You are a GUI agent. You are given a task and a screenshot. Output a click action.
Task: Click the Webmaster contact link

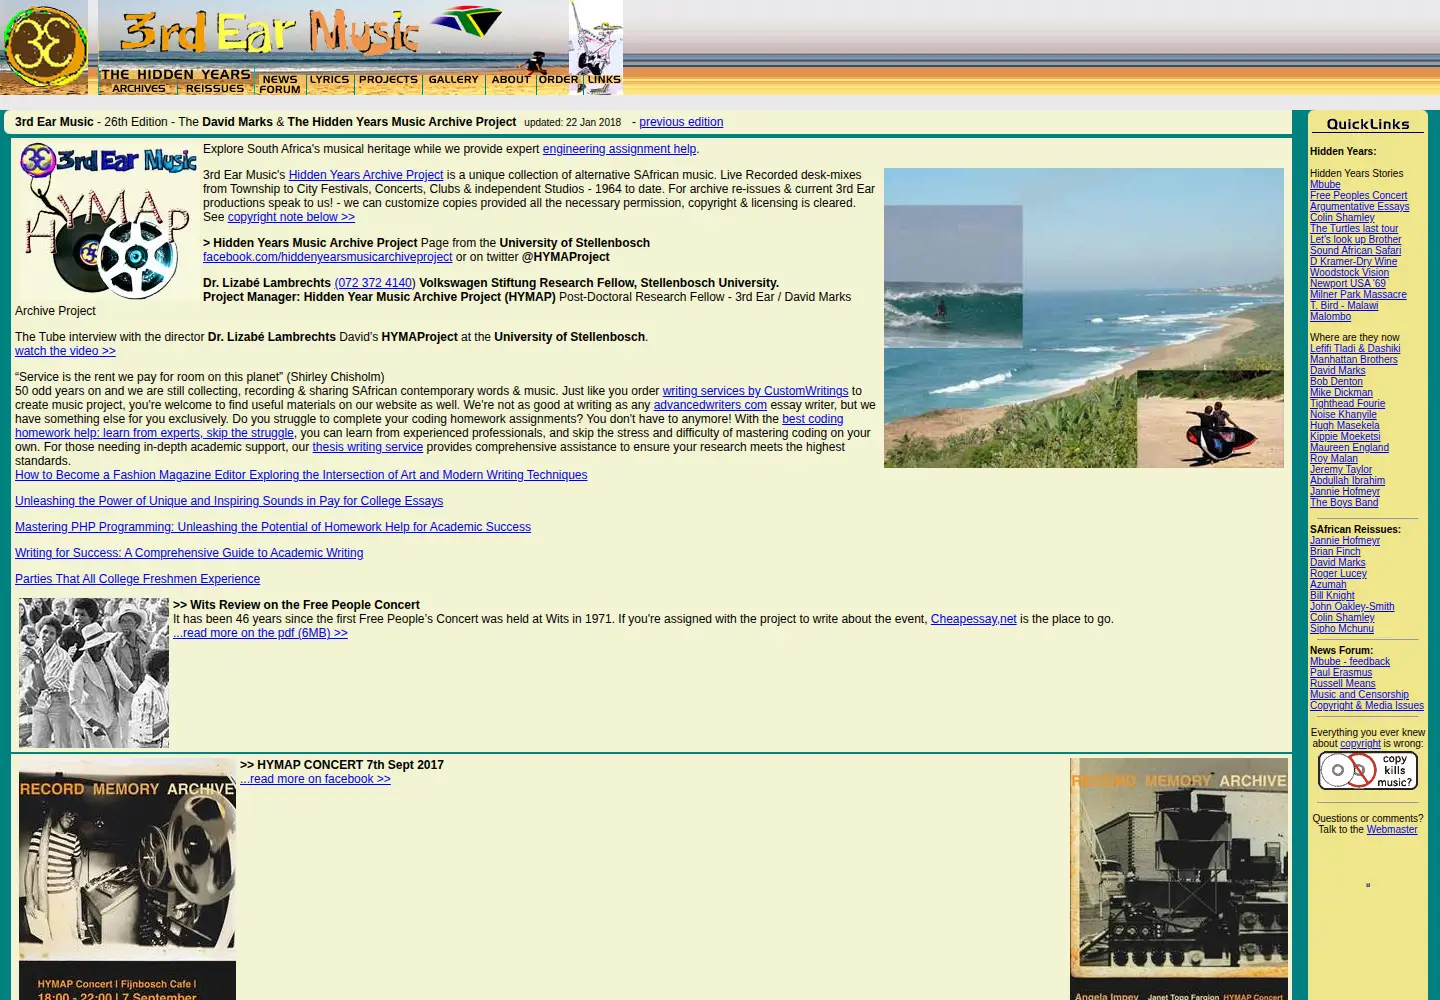[x=1392, y=830]
